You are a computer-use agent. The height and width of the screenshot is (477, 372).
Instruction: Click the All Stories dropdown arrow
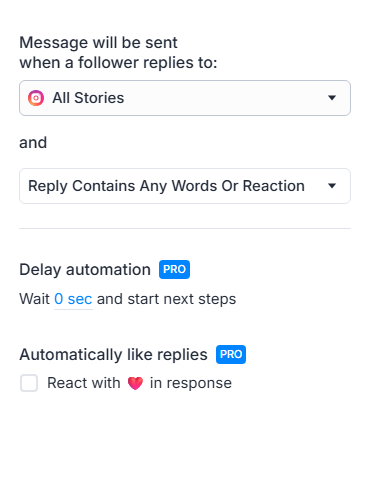332,98
